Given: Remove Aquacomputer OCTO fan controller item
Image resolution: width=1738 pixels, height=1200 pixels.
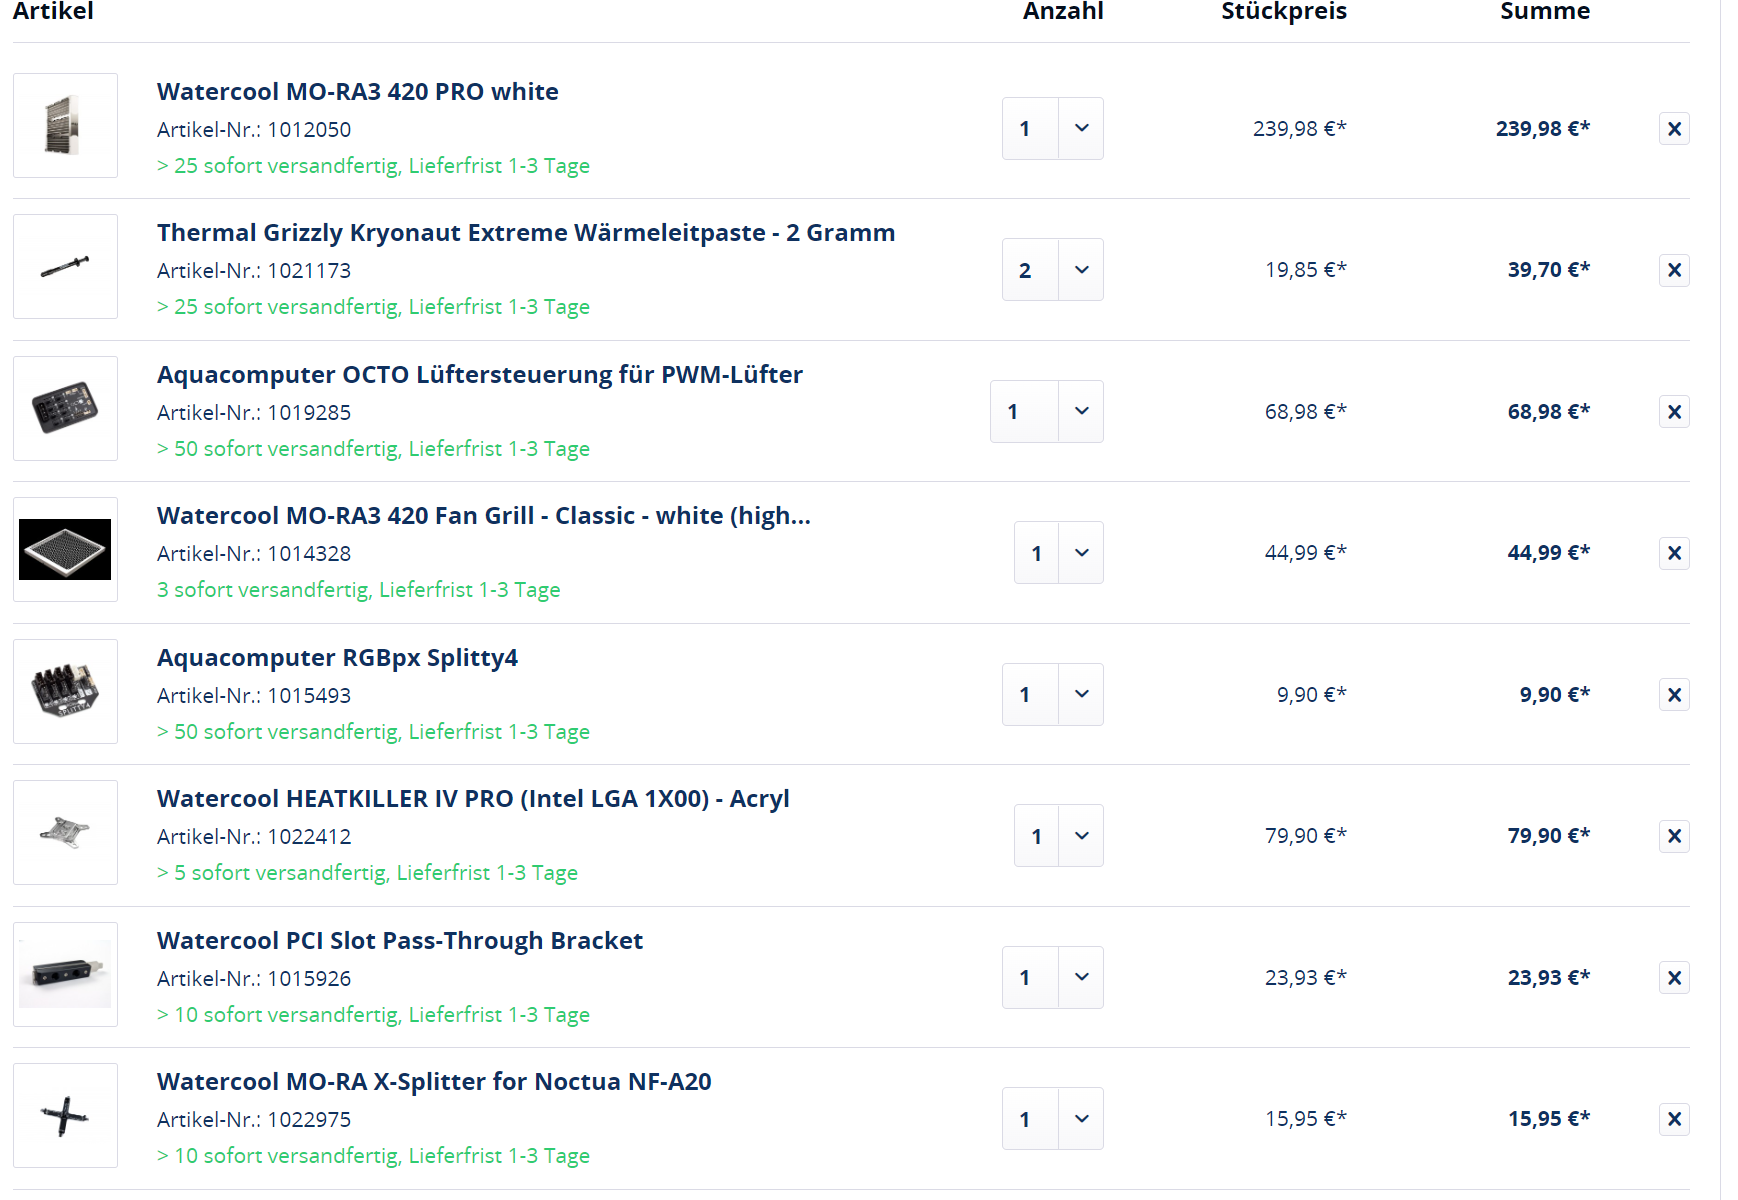Looking at the screenshot, I should (1674, 412).
